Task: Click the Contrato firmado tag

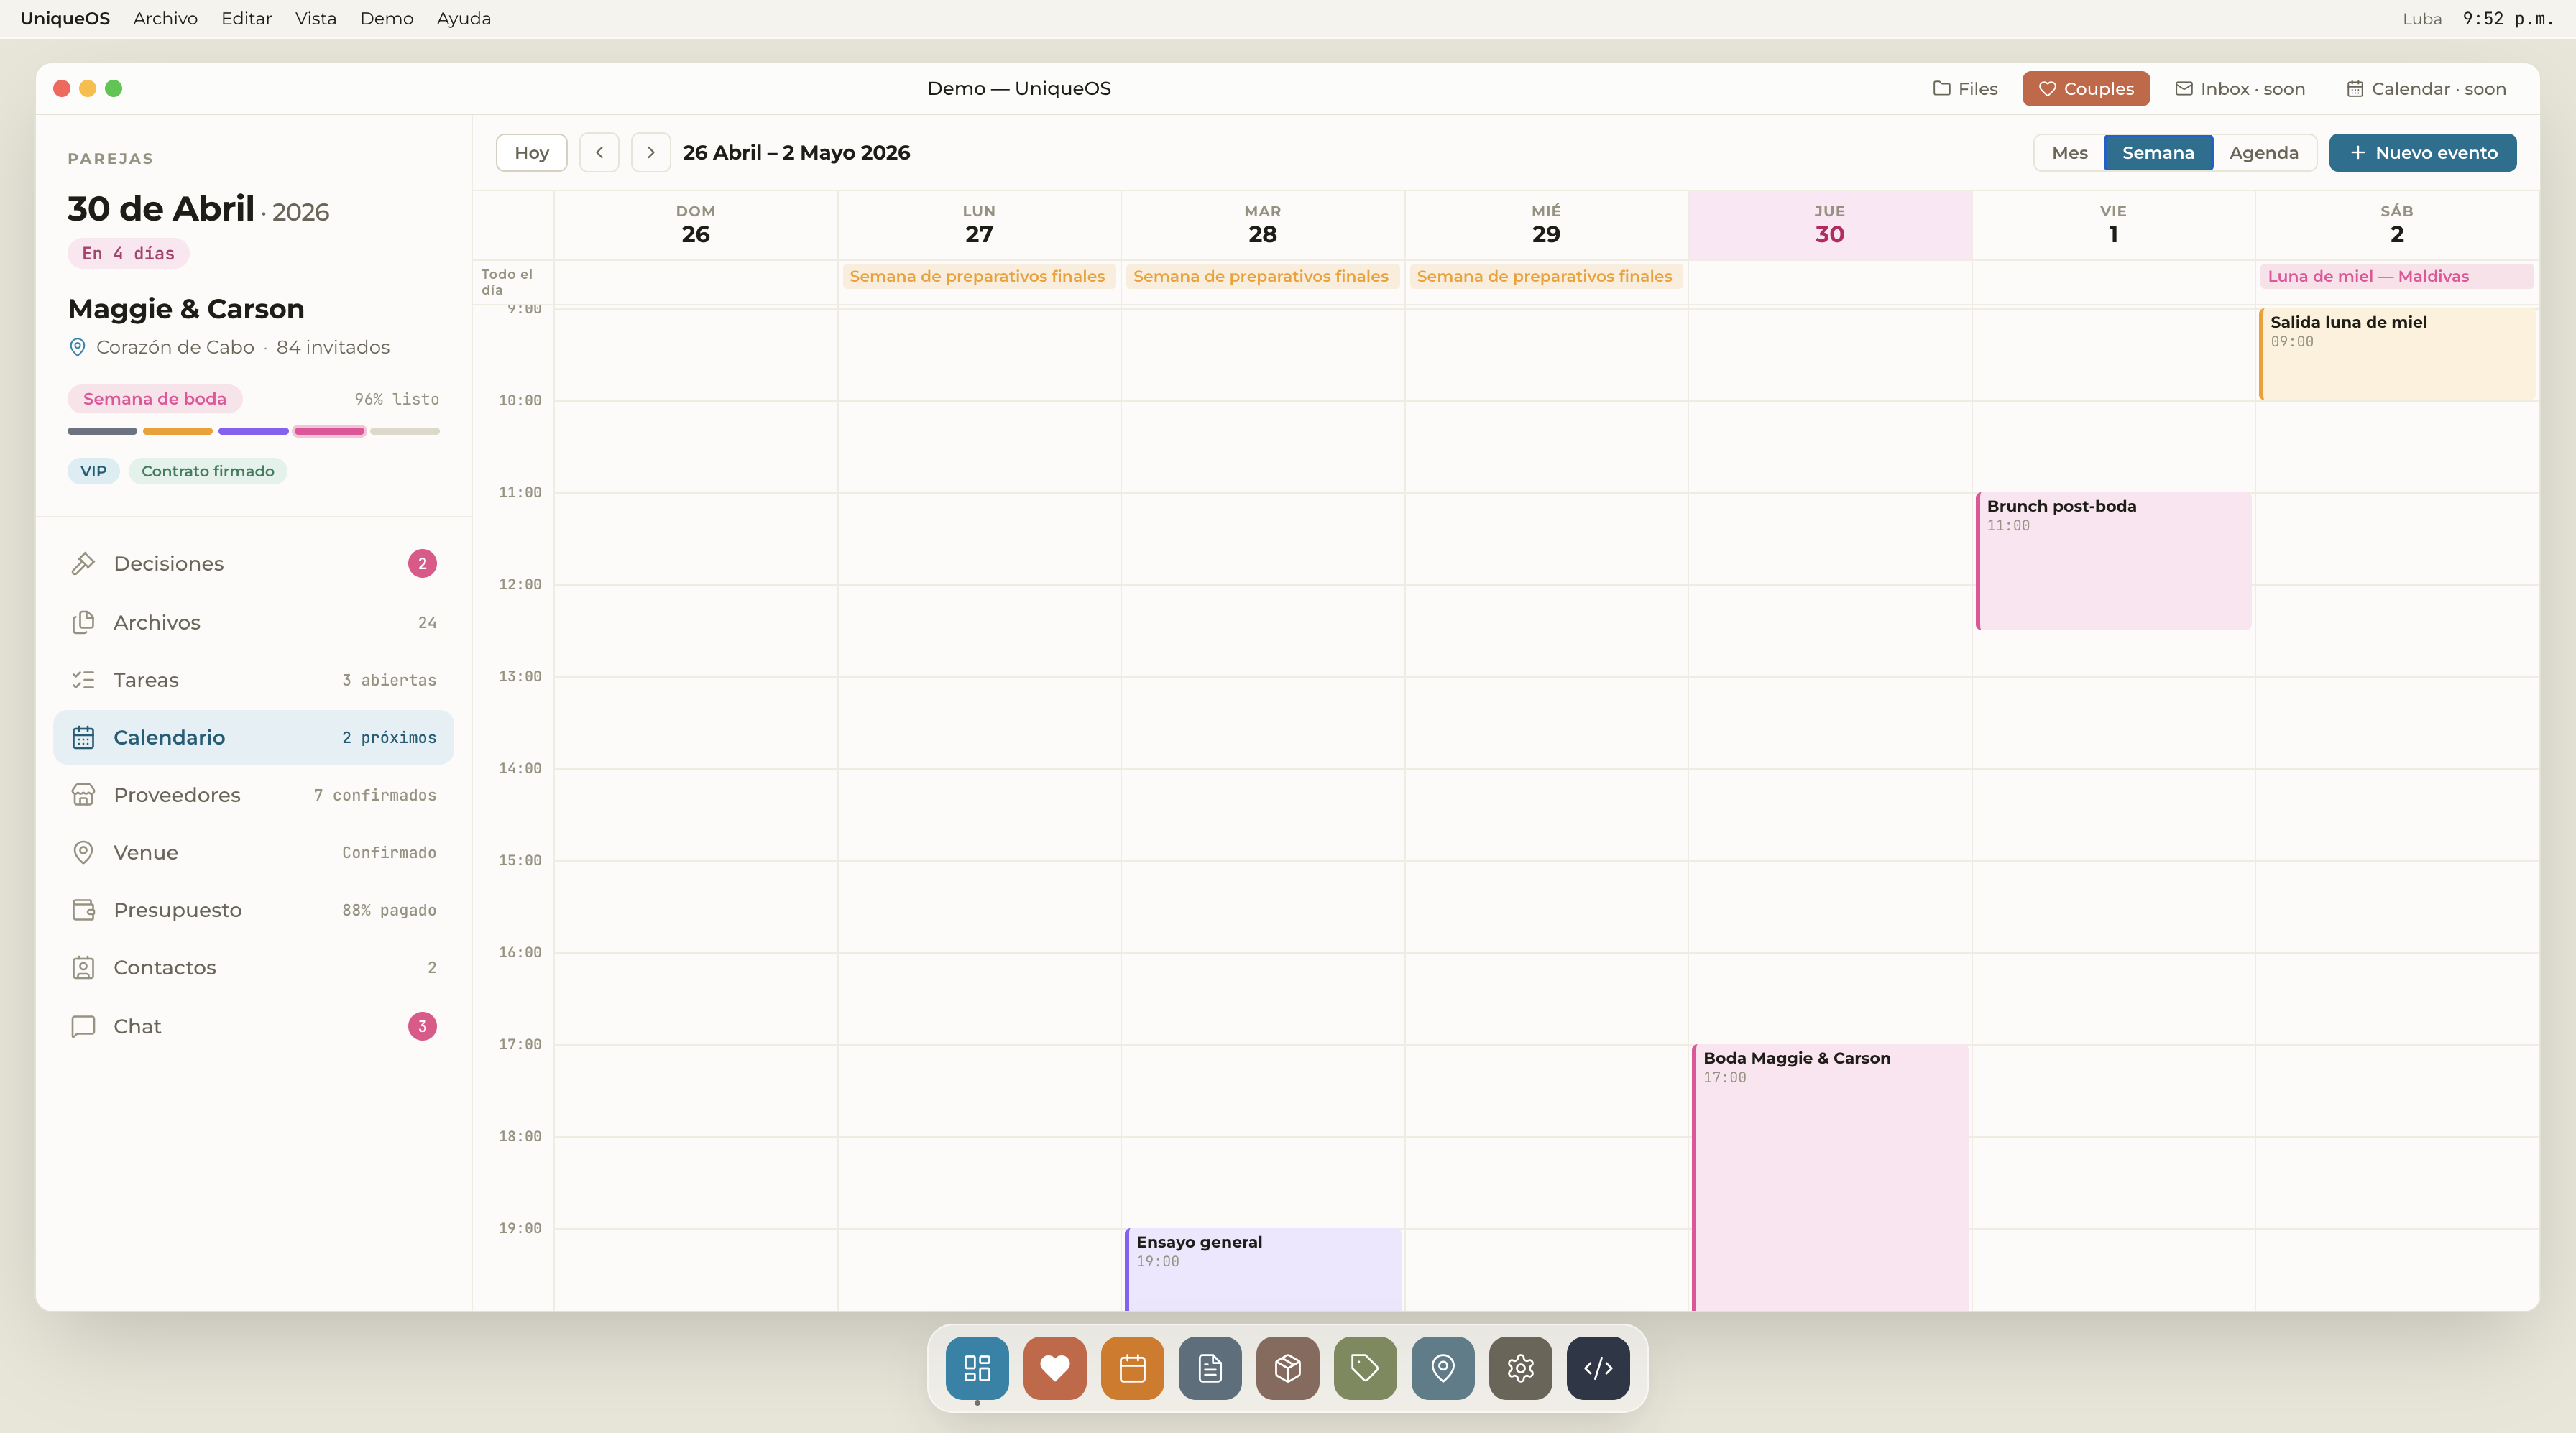Action: 207,471
